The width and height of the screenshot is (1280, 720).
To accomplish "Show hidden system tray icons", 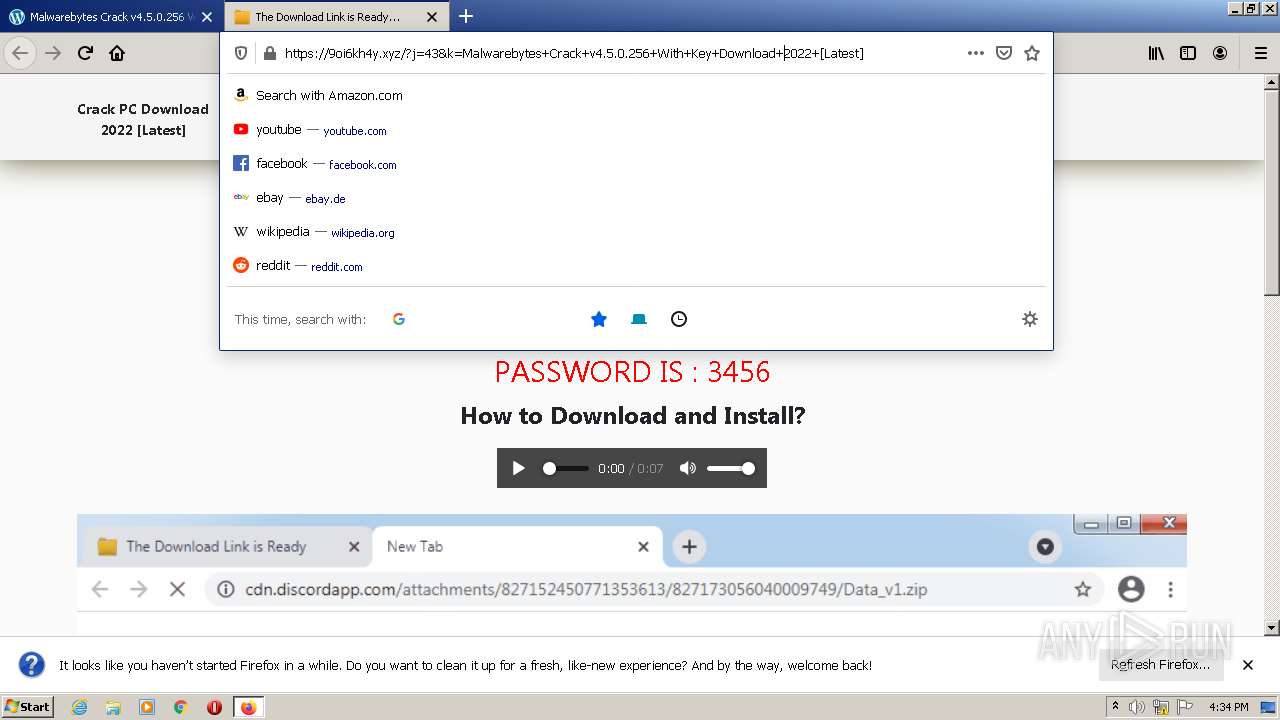I will [x=1115, y=706].
